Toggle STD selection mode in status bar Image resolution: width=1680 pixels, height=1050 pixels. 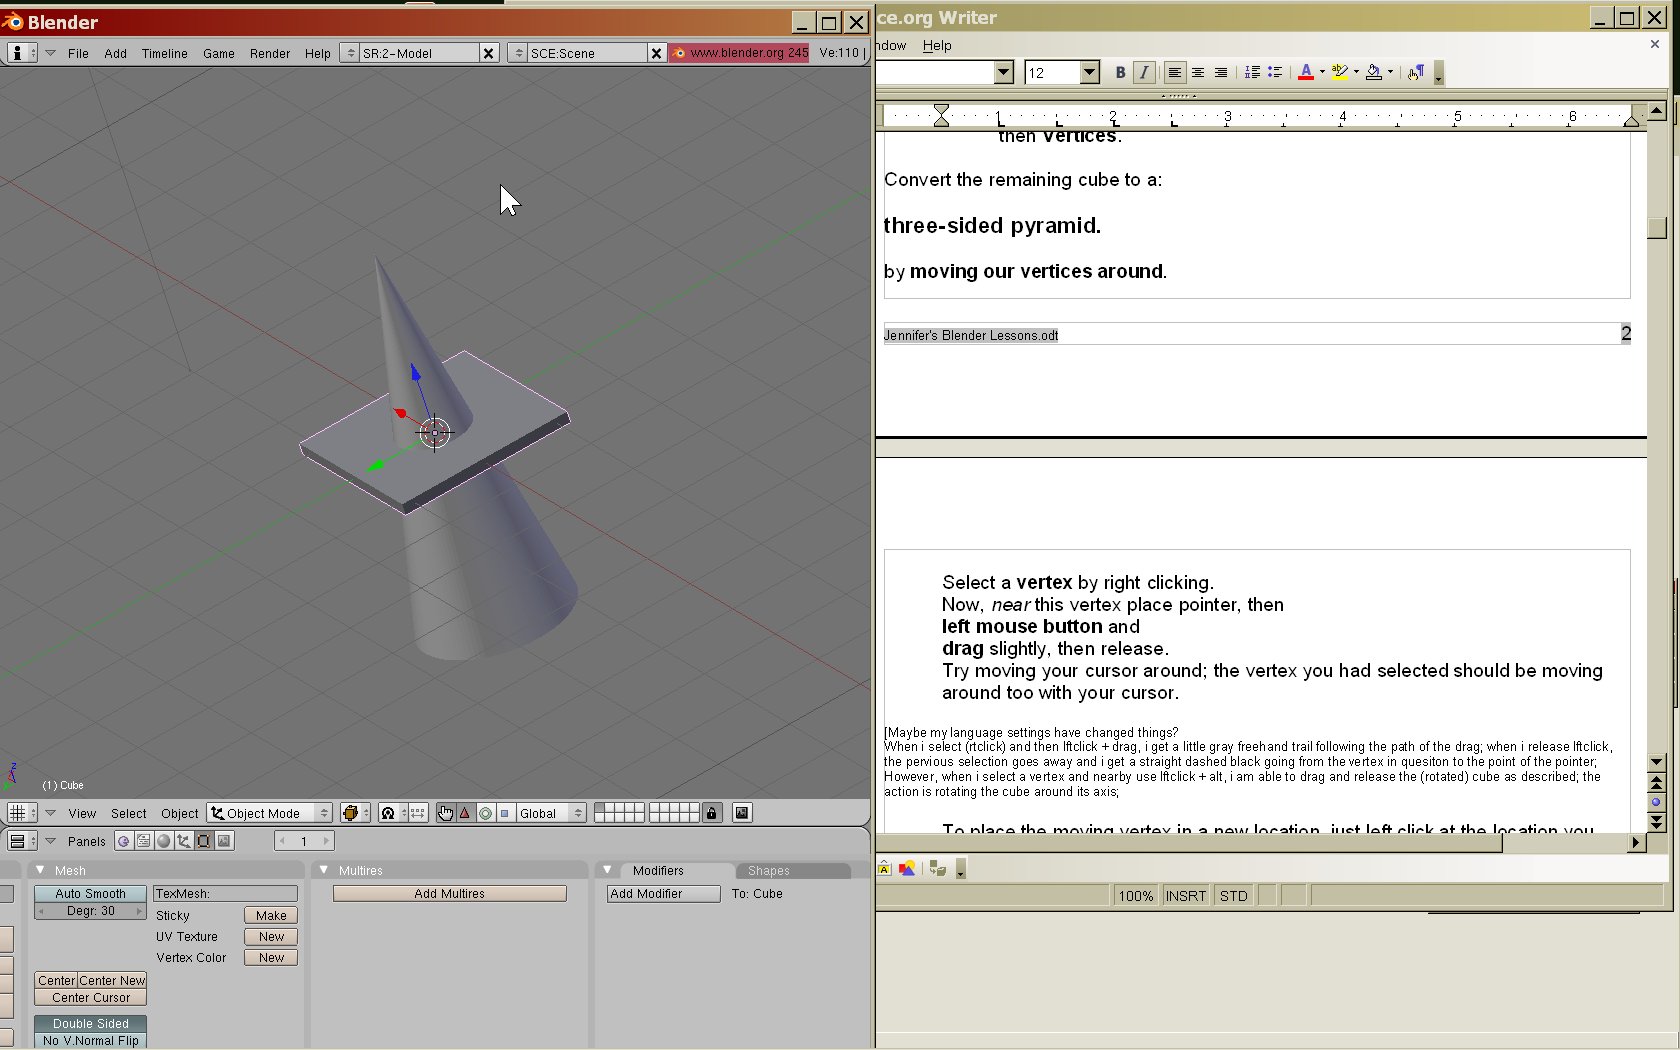tap(1233, 896)
